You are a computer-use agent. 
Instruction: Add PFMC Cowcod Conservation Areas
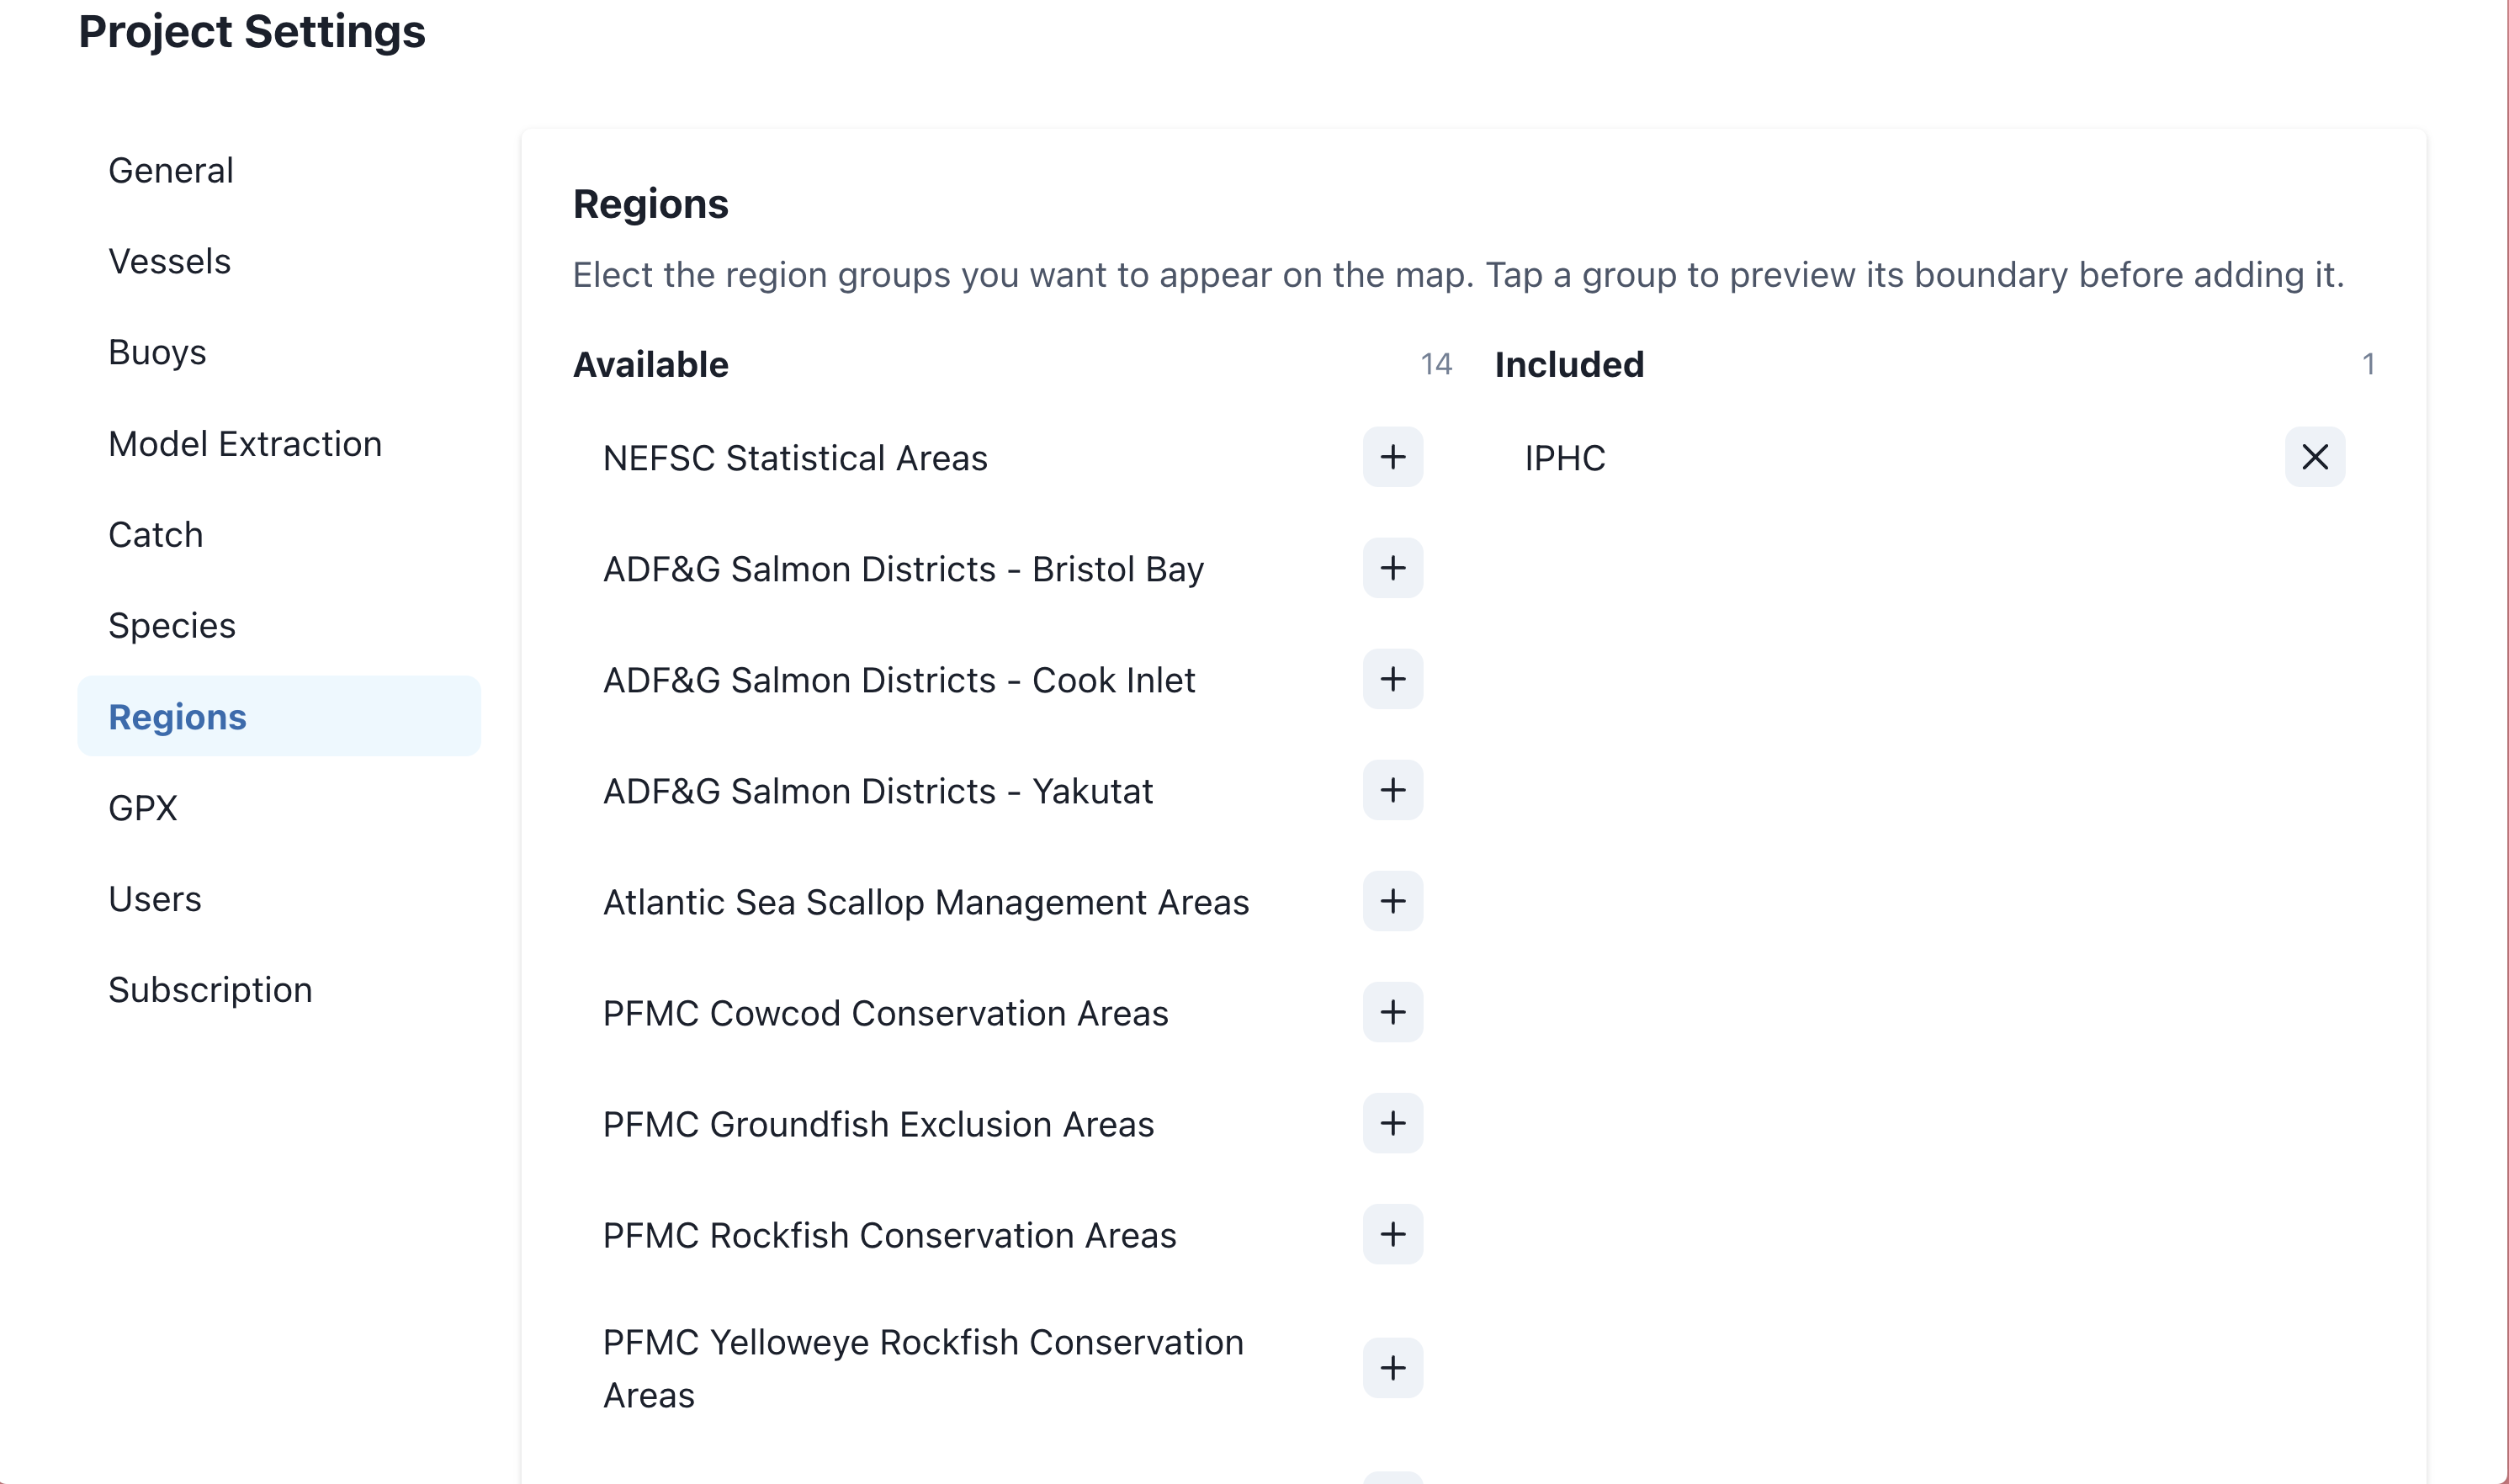point(1392,1012)
